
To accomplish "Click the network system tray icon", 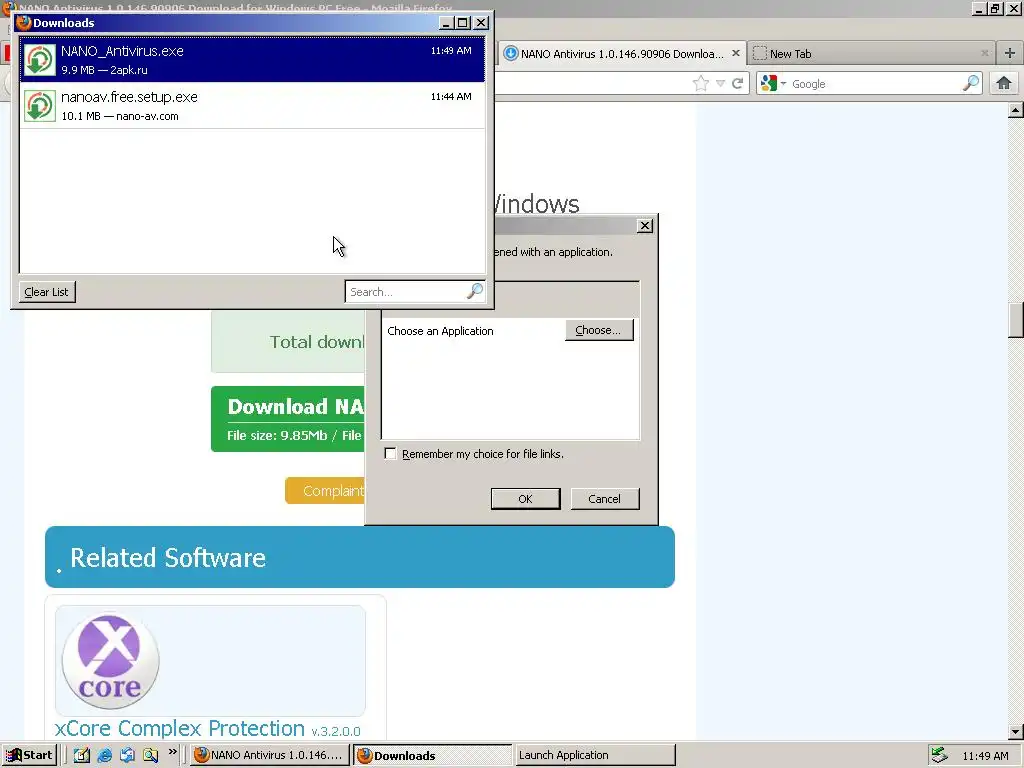I will click(939, 755).
